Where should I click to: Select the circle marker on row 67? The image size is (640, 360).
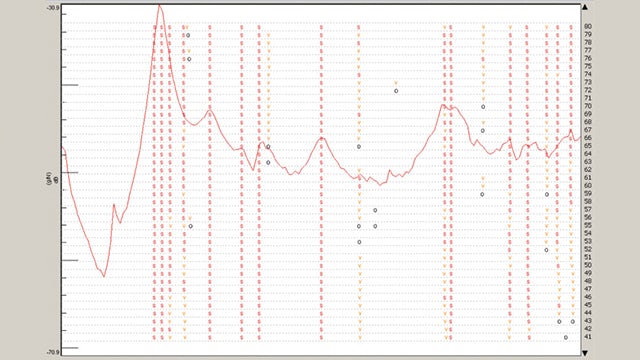click(x=482, y=131)
